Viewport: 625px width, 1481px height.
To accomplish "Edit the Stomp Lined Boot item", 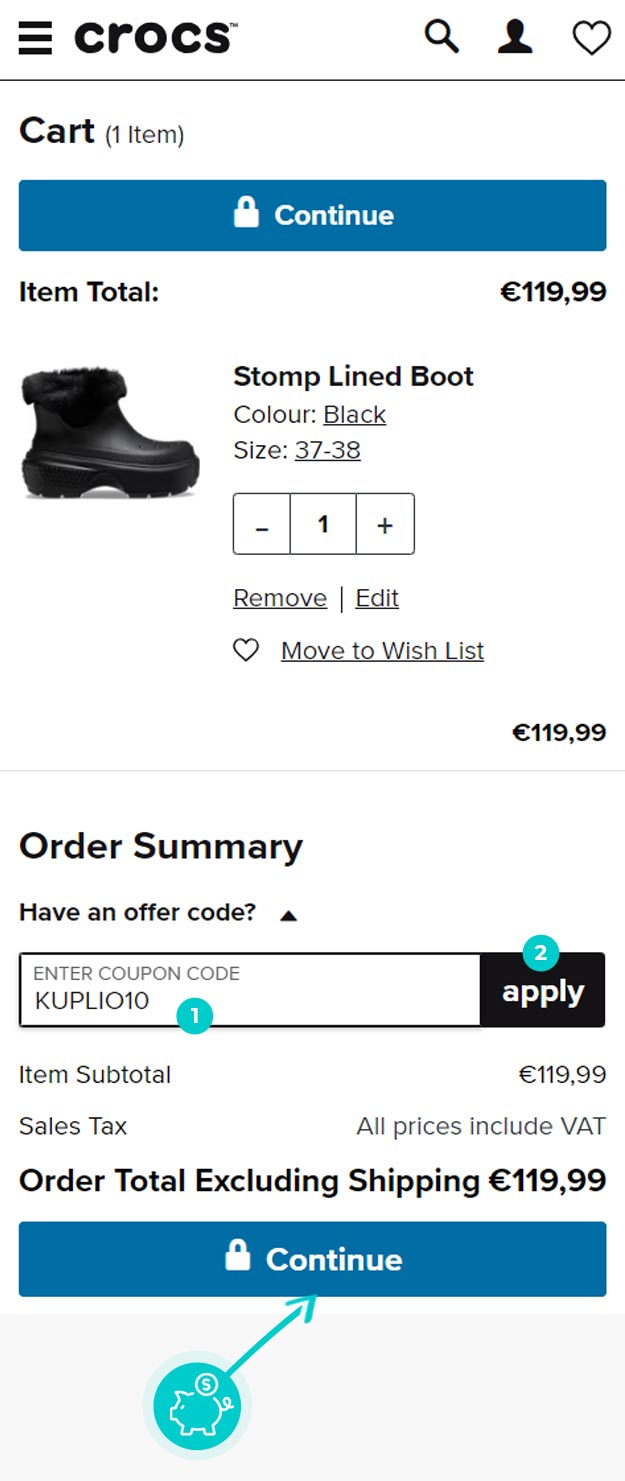I will coord(377,598).
